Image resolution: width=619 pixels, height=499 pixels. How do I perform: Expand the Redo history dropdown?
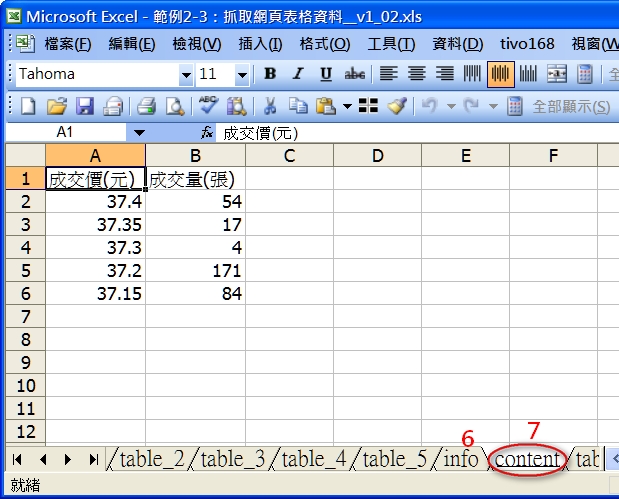pyautogui.click(x=493, y=106)
